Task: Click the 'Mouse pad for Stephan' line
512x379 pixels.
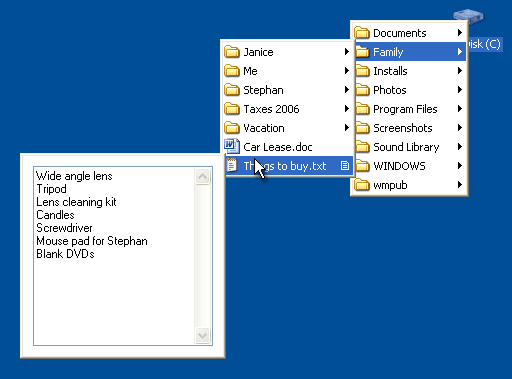Action: [92, 241]
